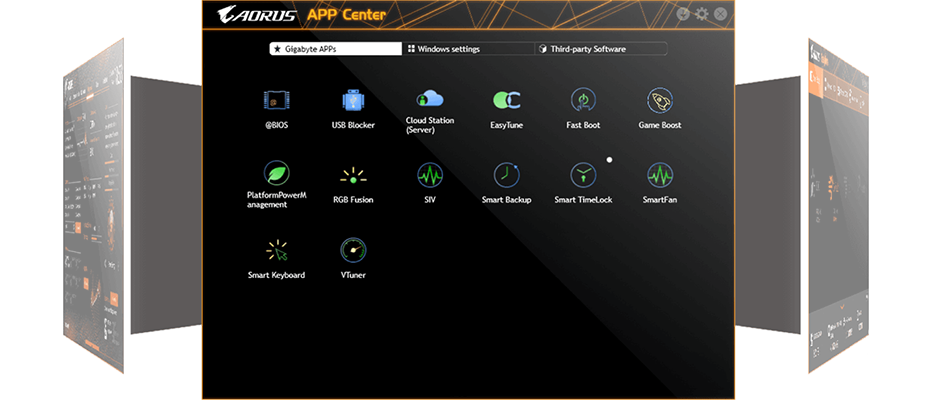
Task: Switch to the Windows settings tab
Action: [x=468, y=49]
